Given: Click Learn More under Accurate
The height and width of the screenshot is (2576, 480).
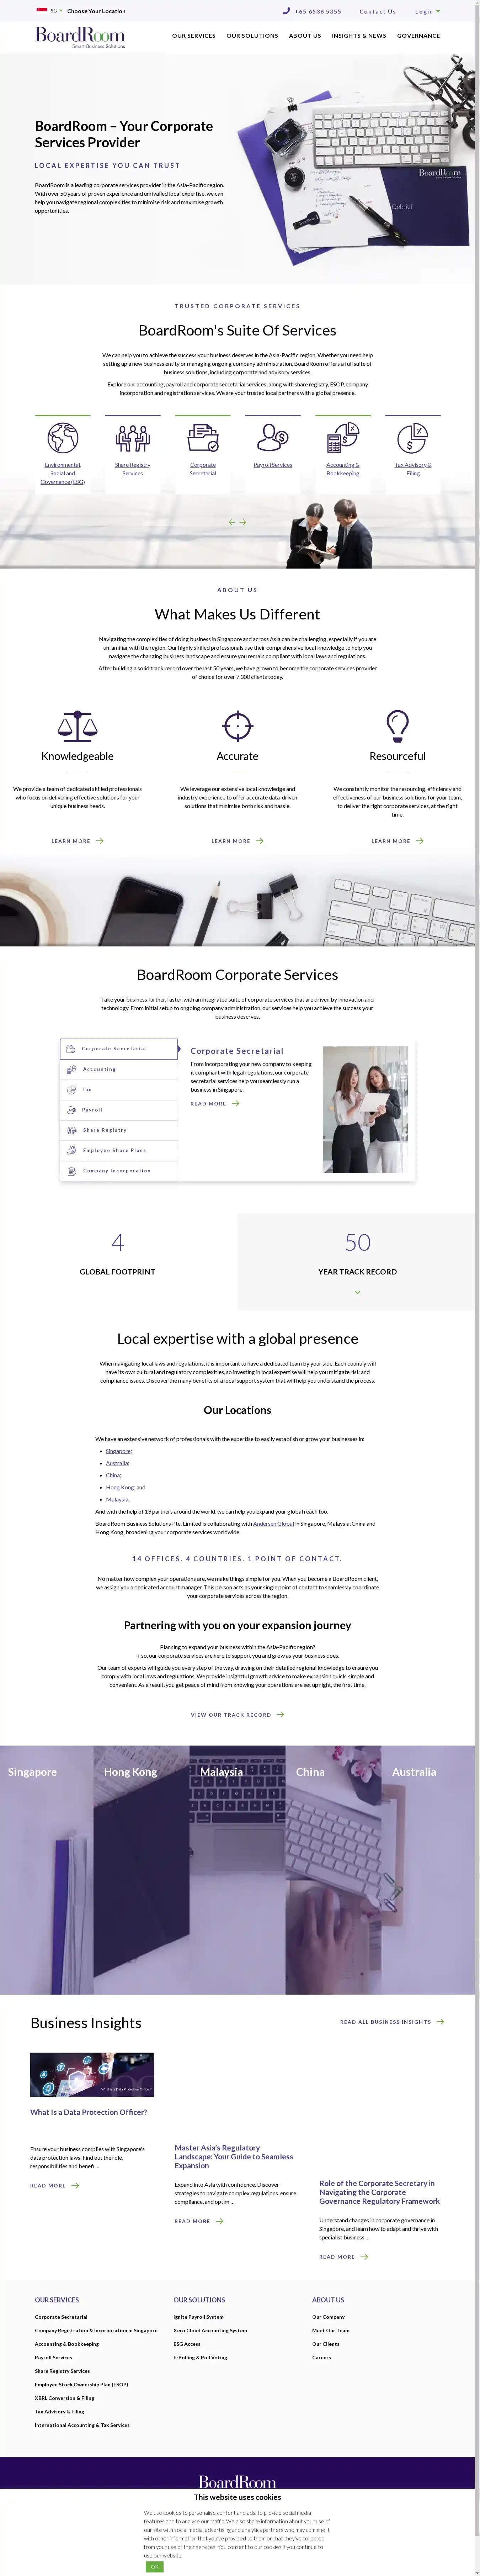Looking at the screenshot, I should click(237, 841).
